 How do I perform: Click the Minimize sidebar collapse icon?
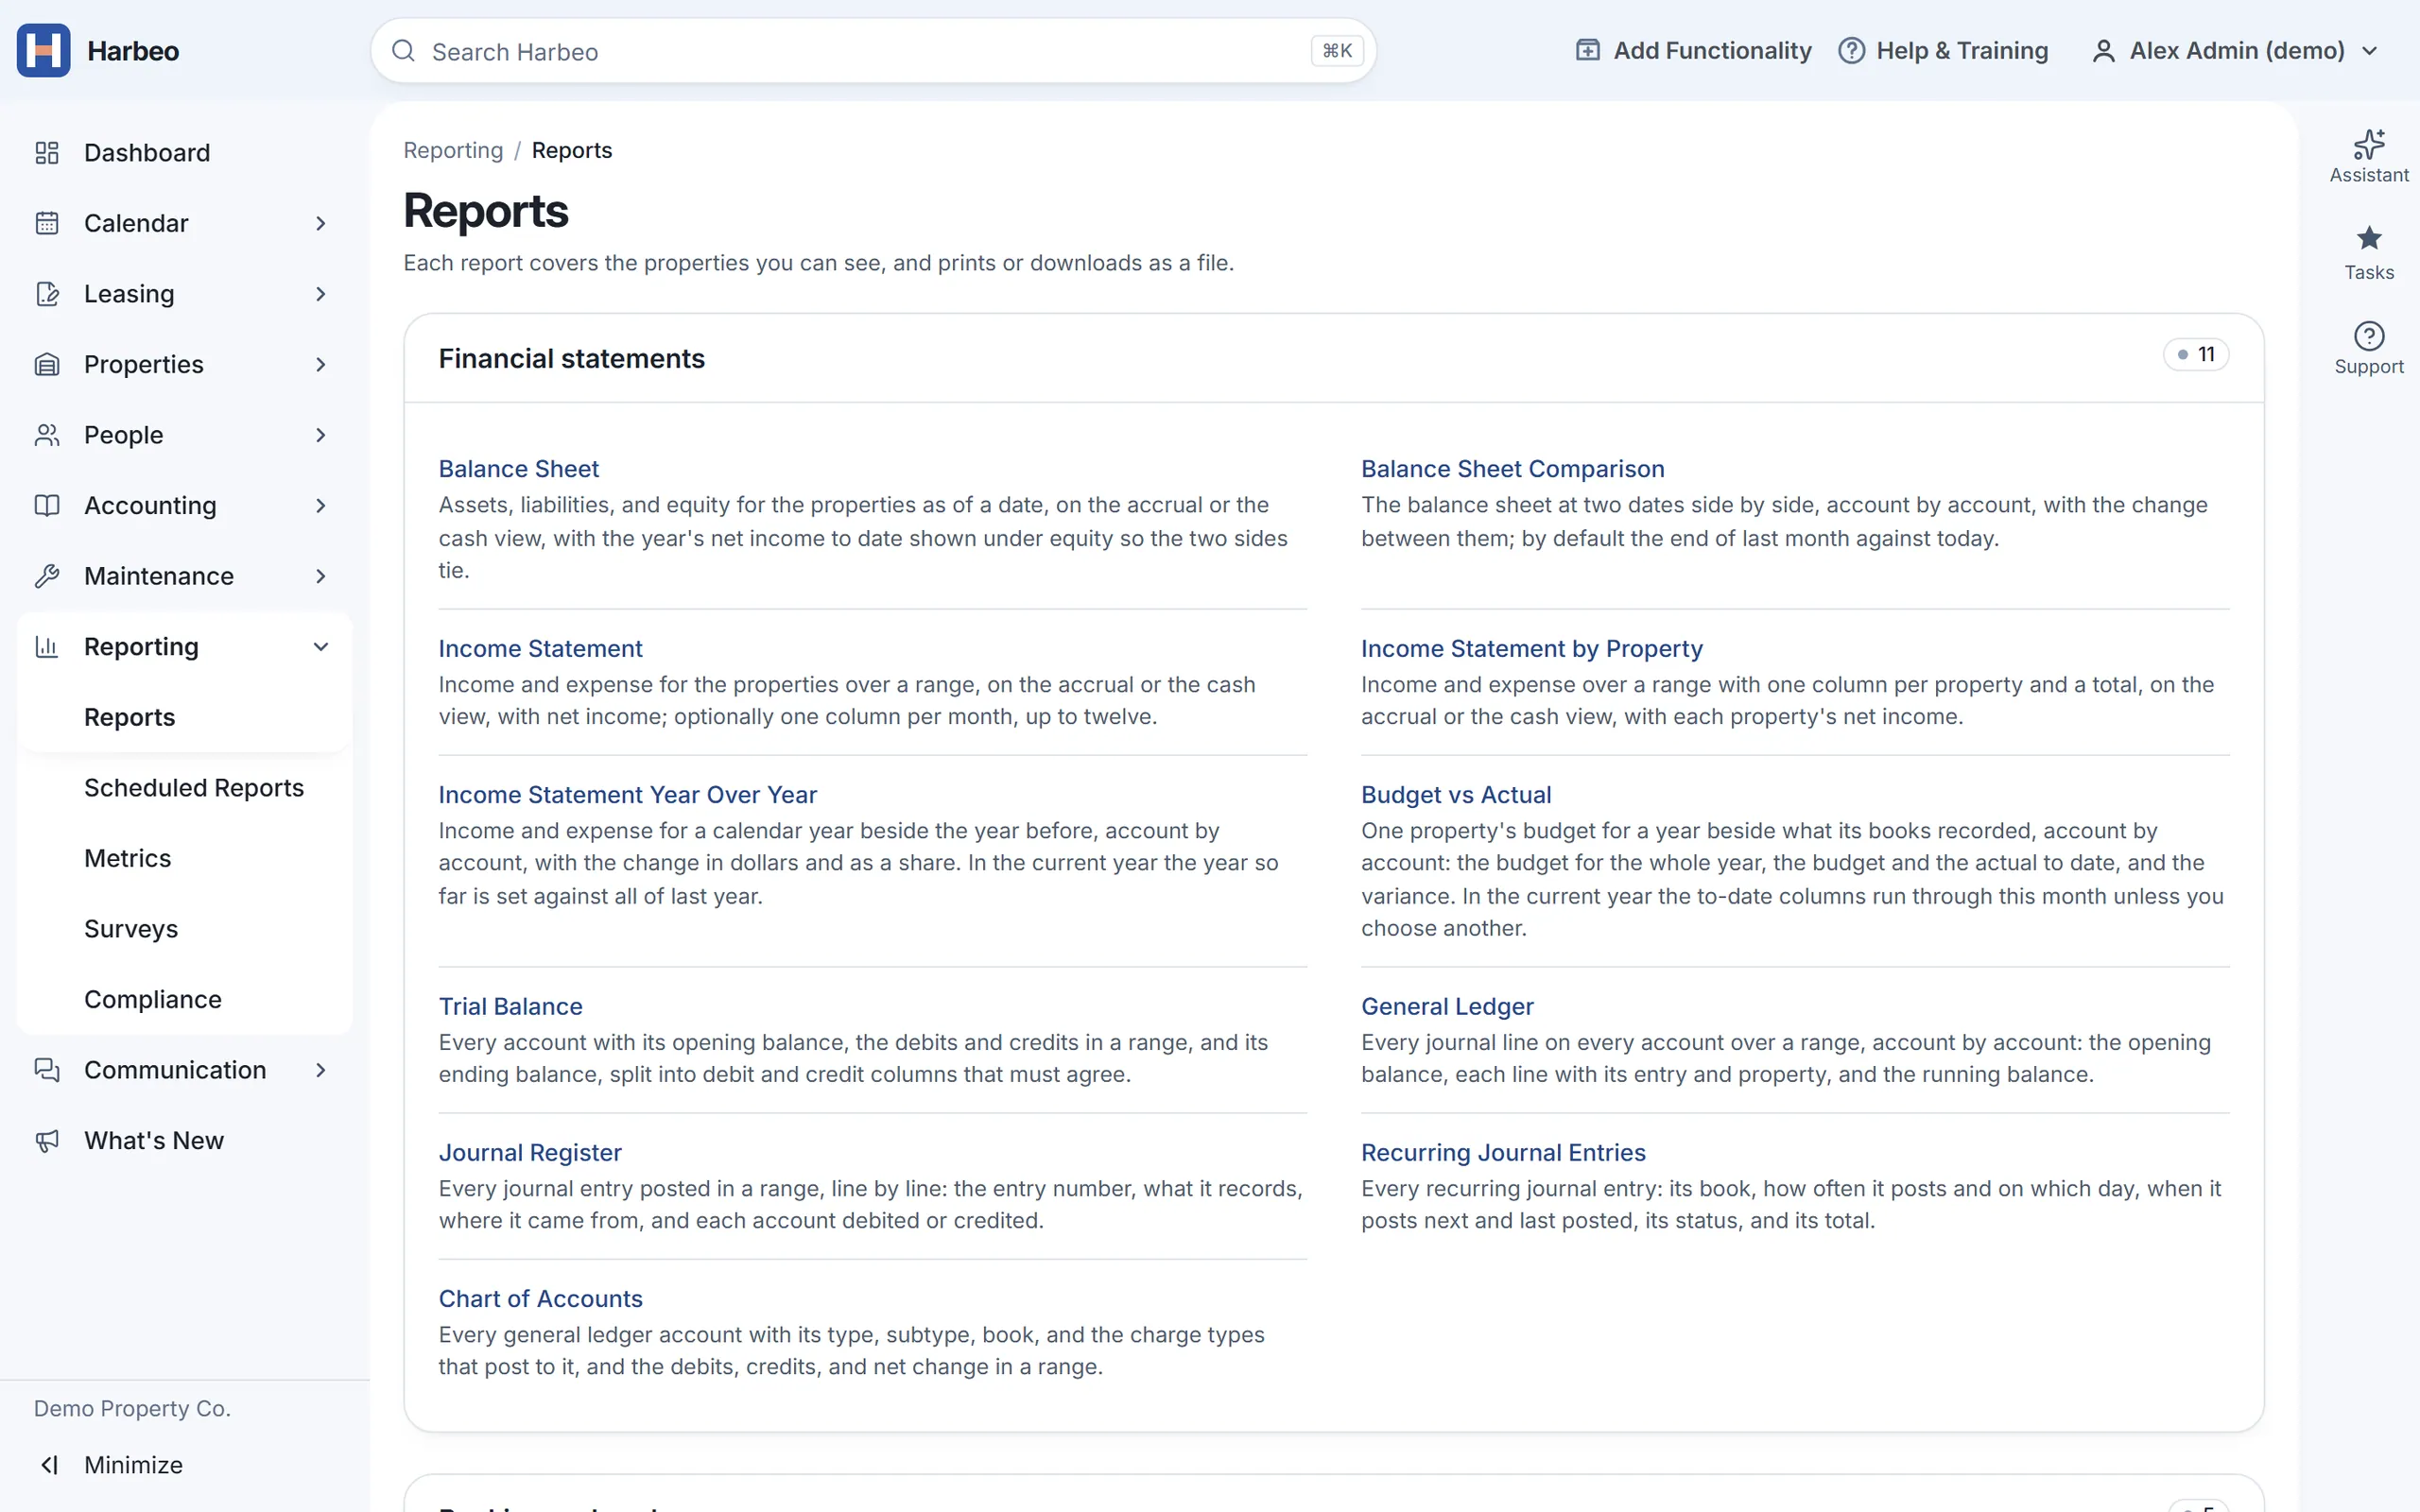click(x=49, y=1465)
